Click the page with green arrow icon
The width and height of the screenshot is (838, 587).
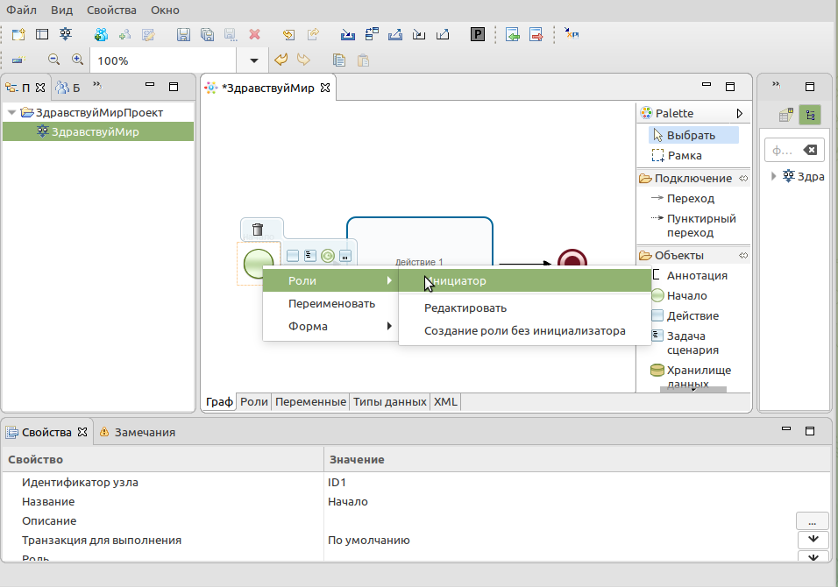pyautogui.click(x=513, y=35)
